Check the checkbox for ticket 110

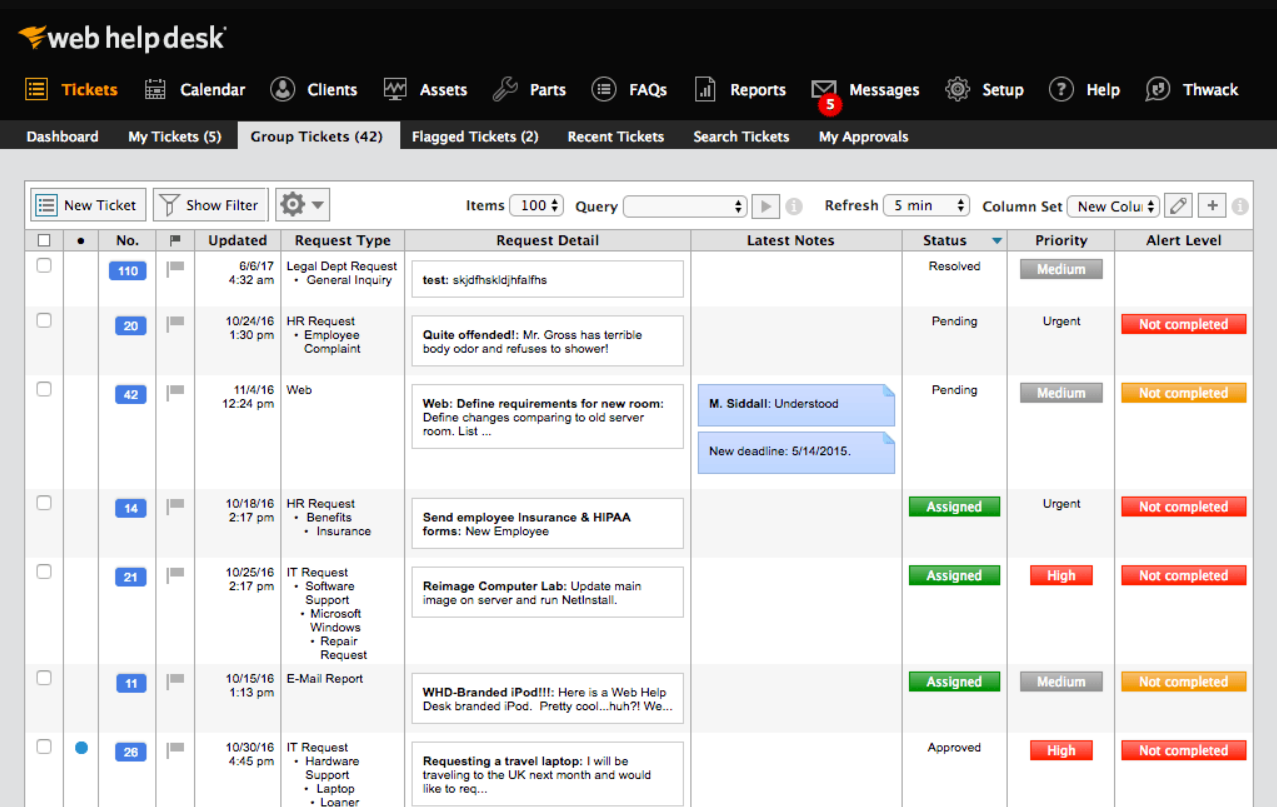[43, 266]
